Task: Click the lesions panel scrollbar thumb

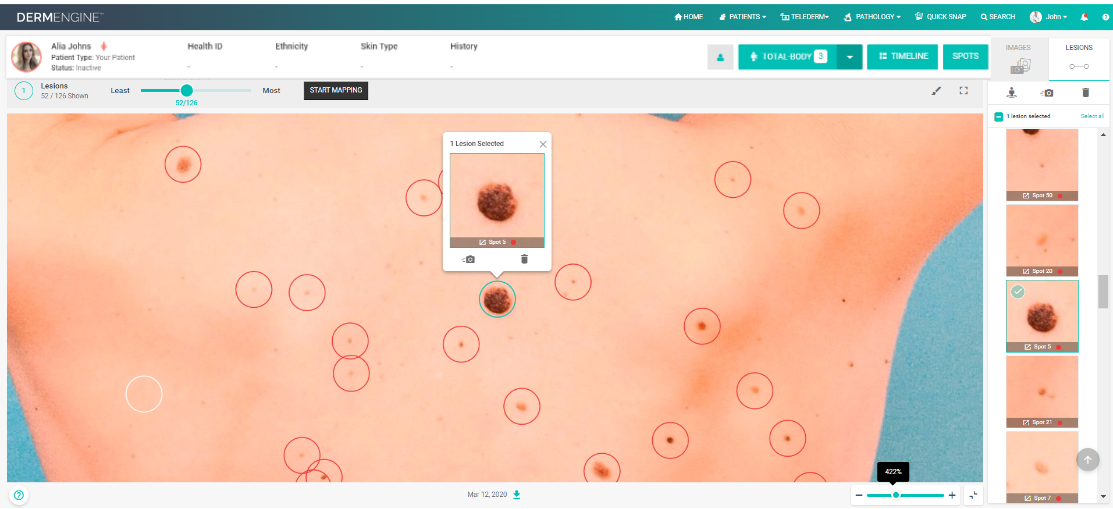Action: (x=1102, y=291)
